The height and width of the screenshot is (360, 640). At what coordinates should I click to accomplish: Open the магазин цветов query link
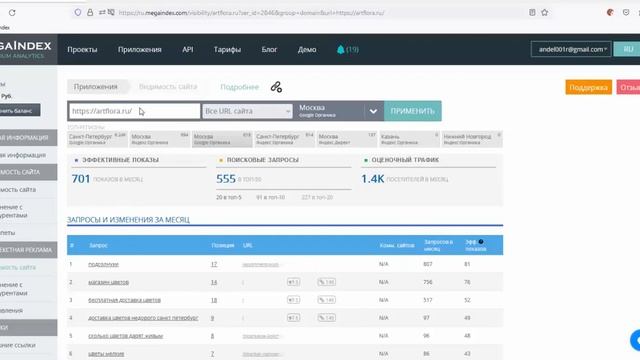[x=109, y=282]
